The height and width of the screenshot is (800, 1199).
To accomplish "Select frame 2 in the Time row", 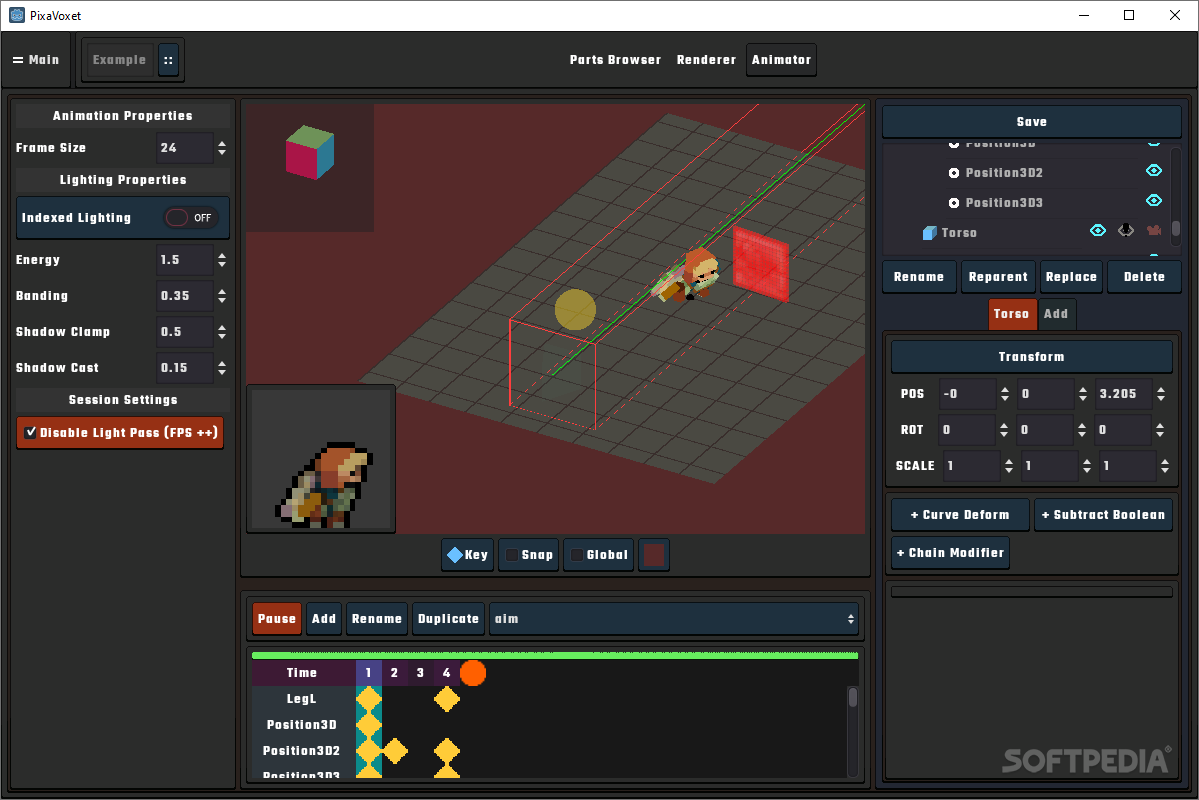I will pos(394,673).
